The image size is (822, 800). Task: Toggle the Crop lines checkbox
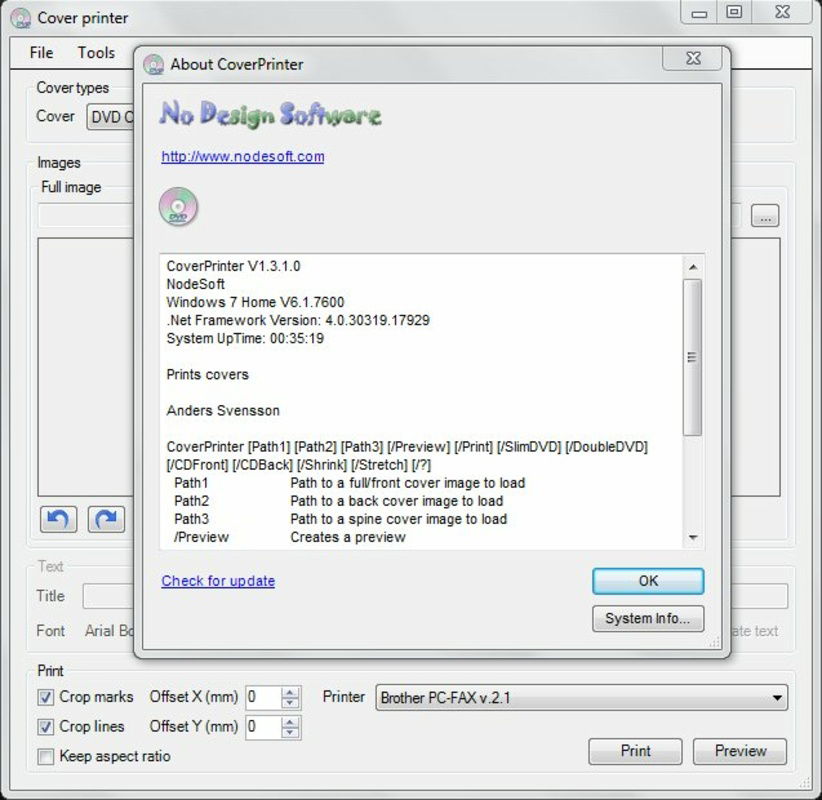pos(46,727)
